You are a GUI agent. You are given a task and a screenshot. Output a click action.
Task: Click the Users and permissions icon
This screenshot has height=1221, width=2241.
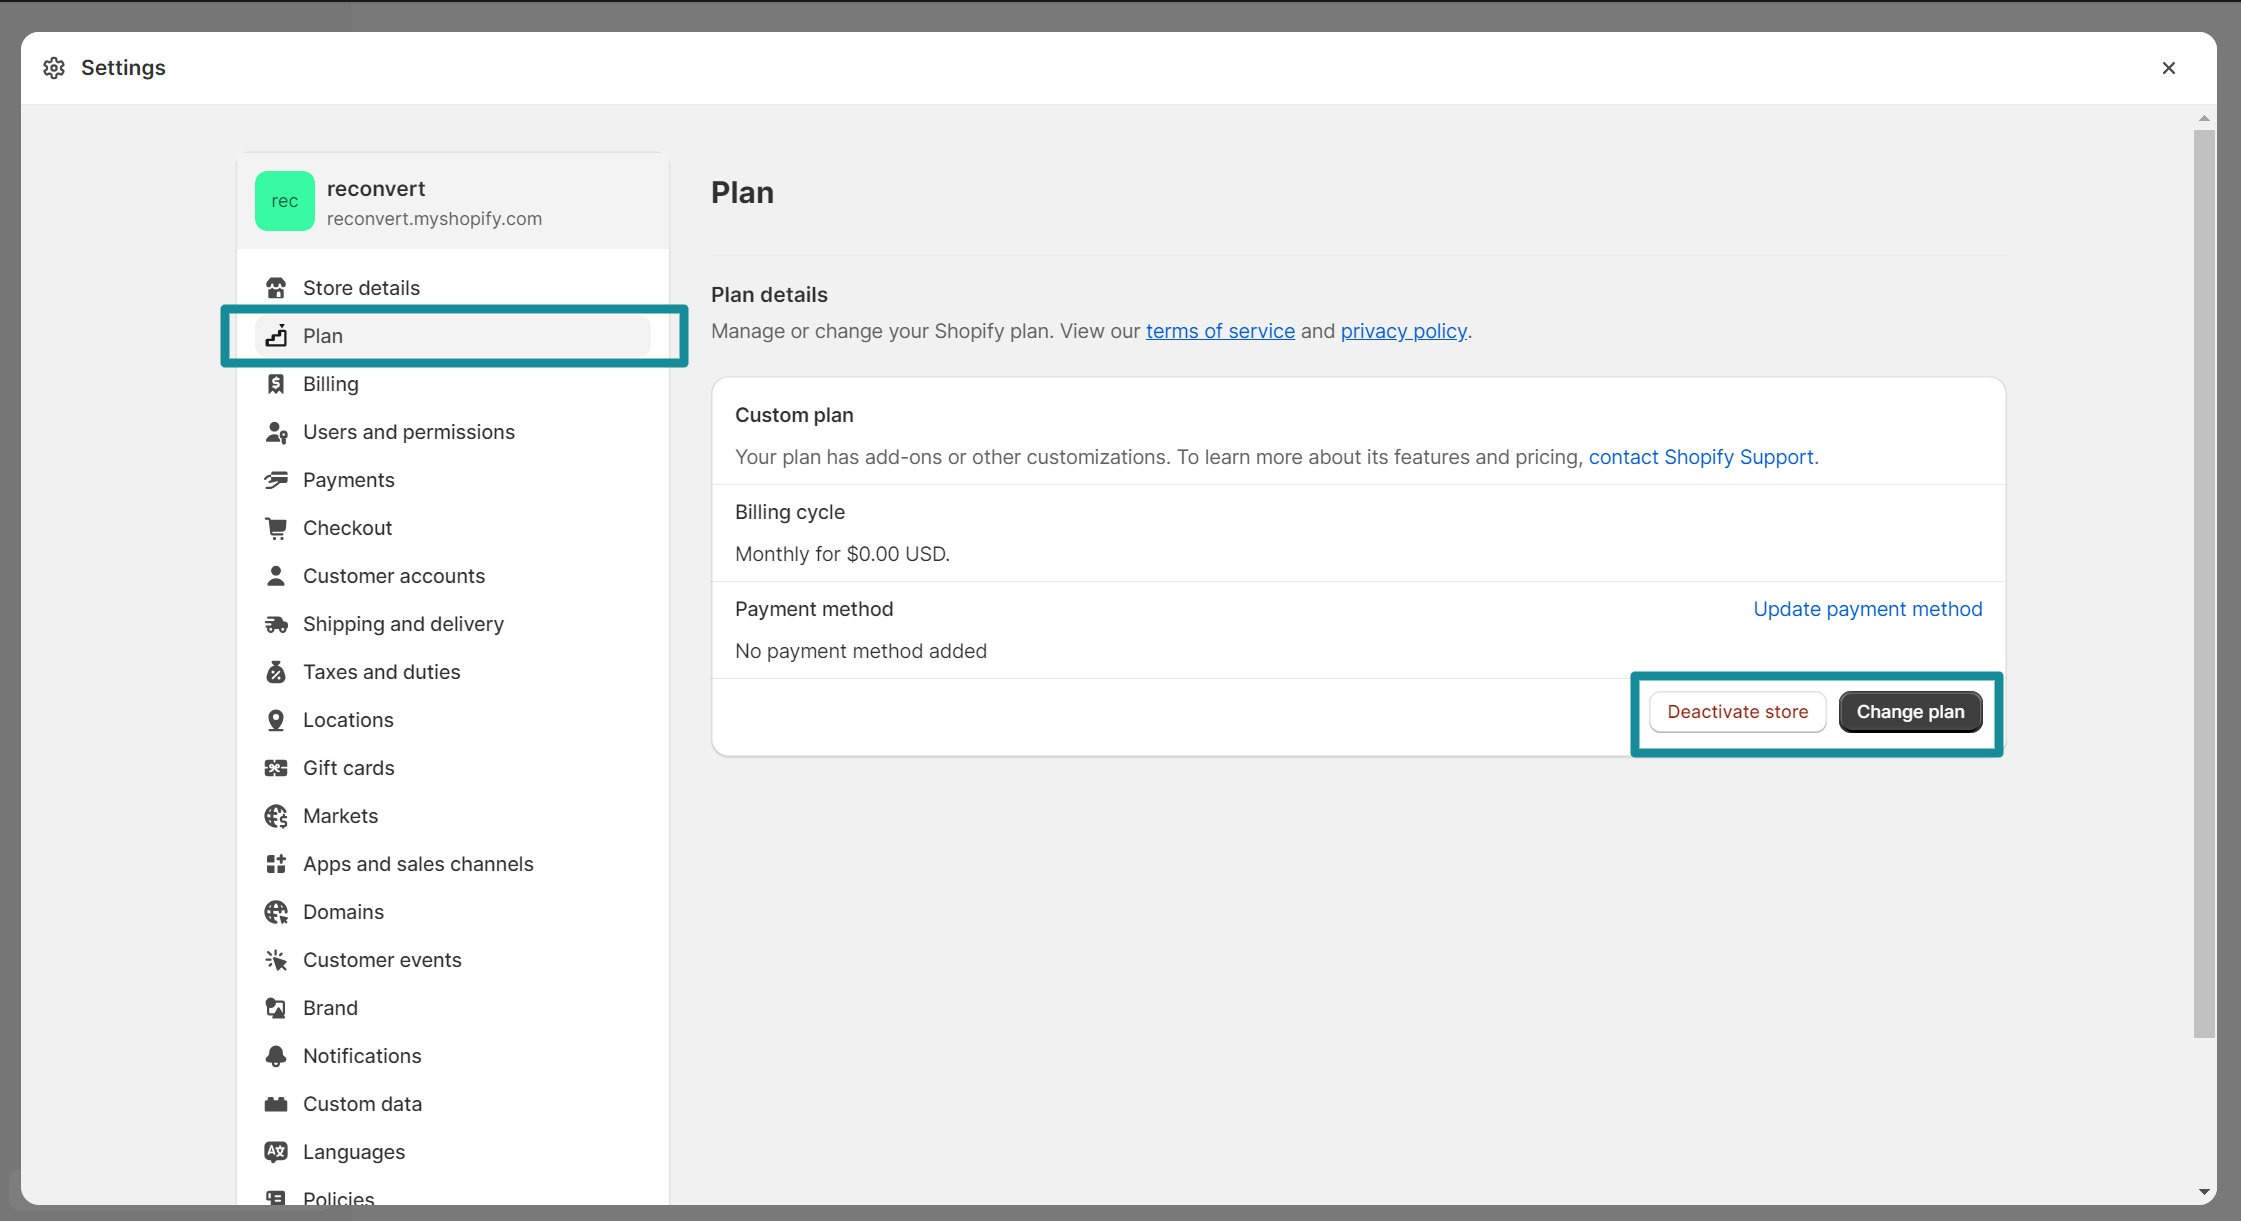tap(276, 432)
